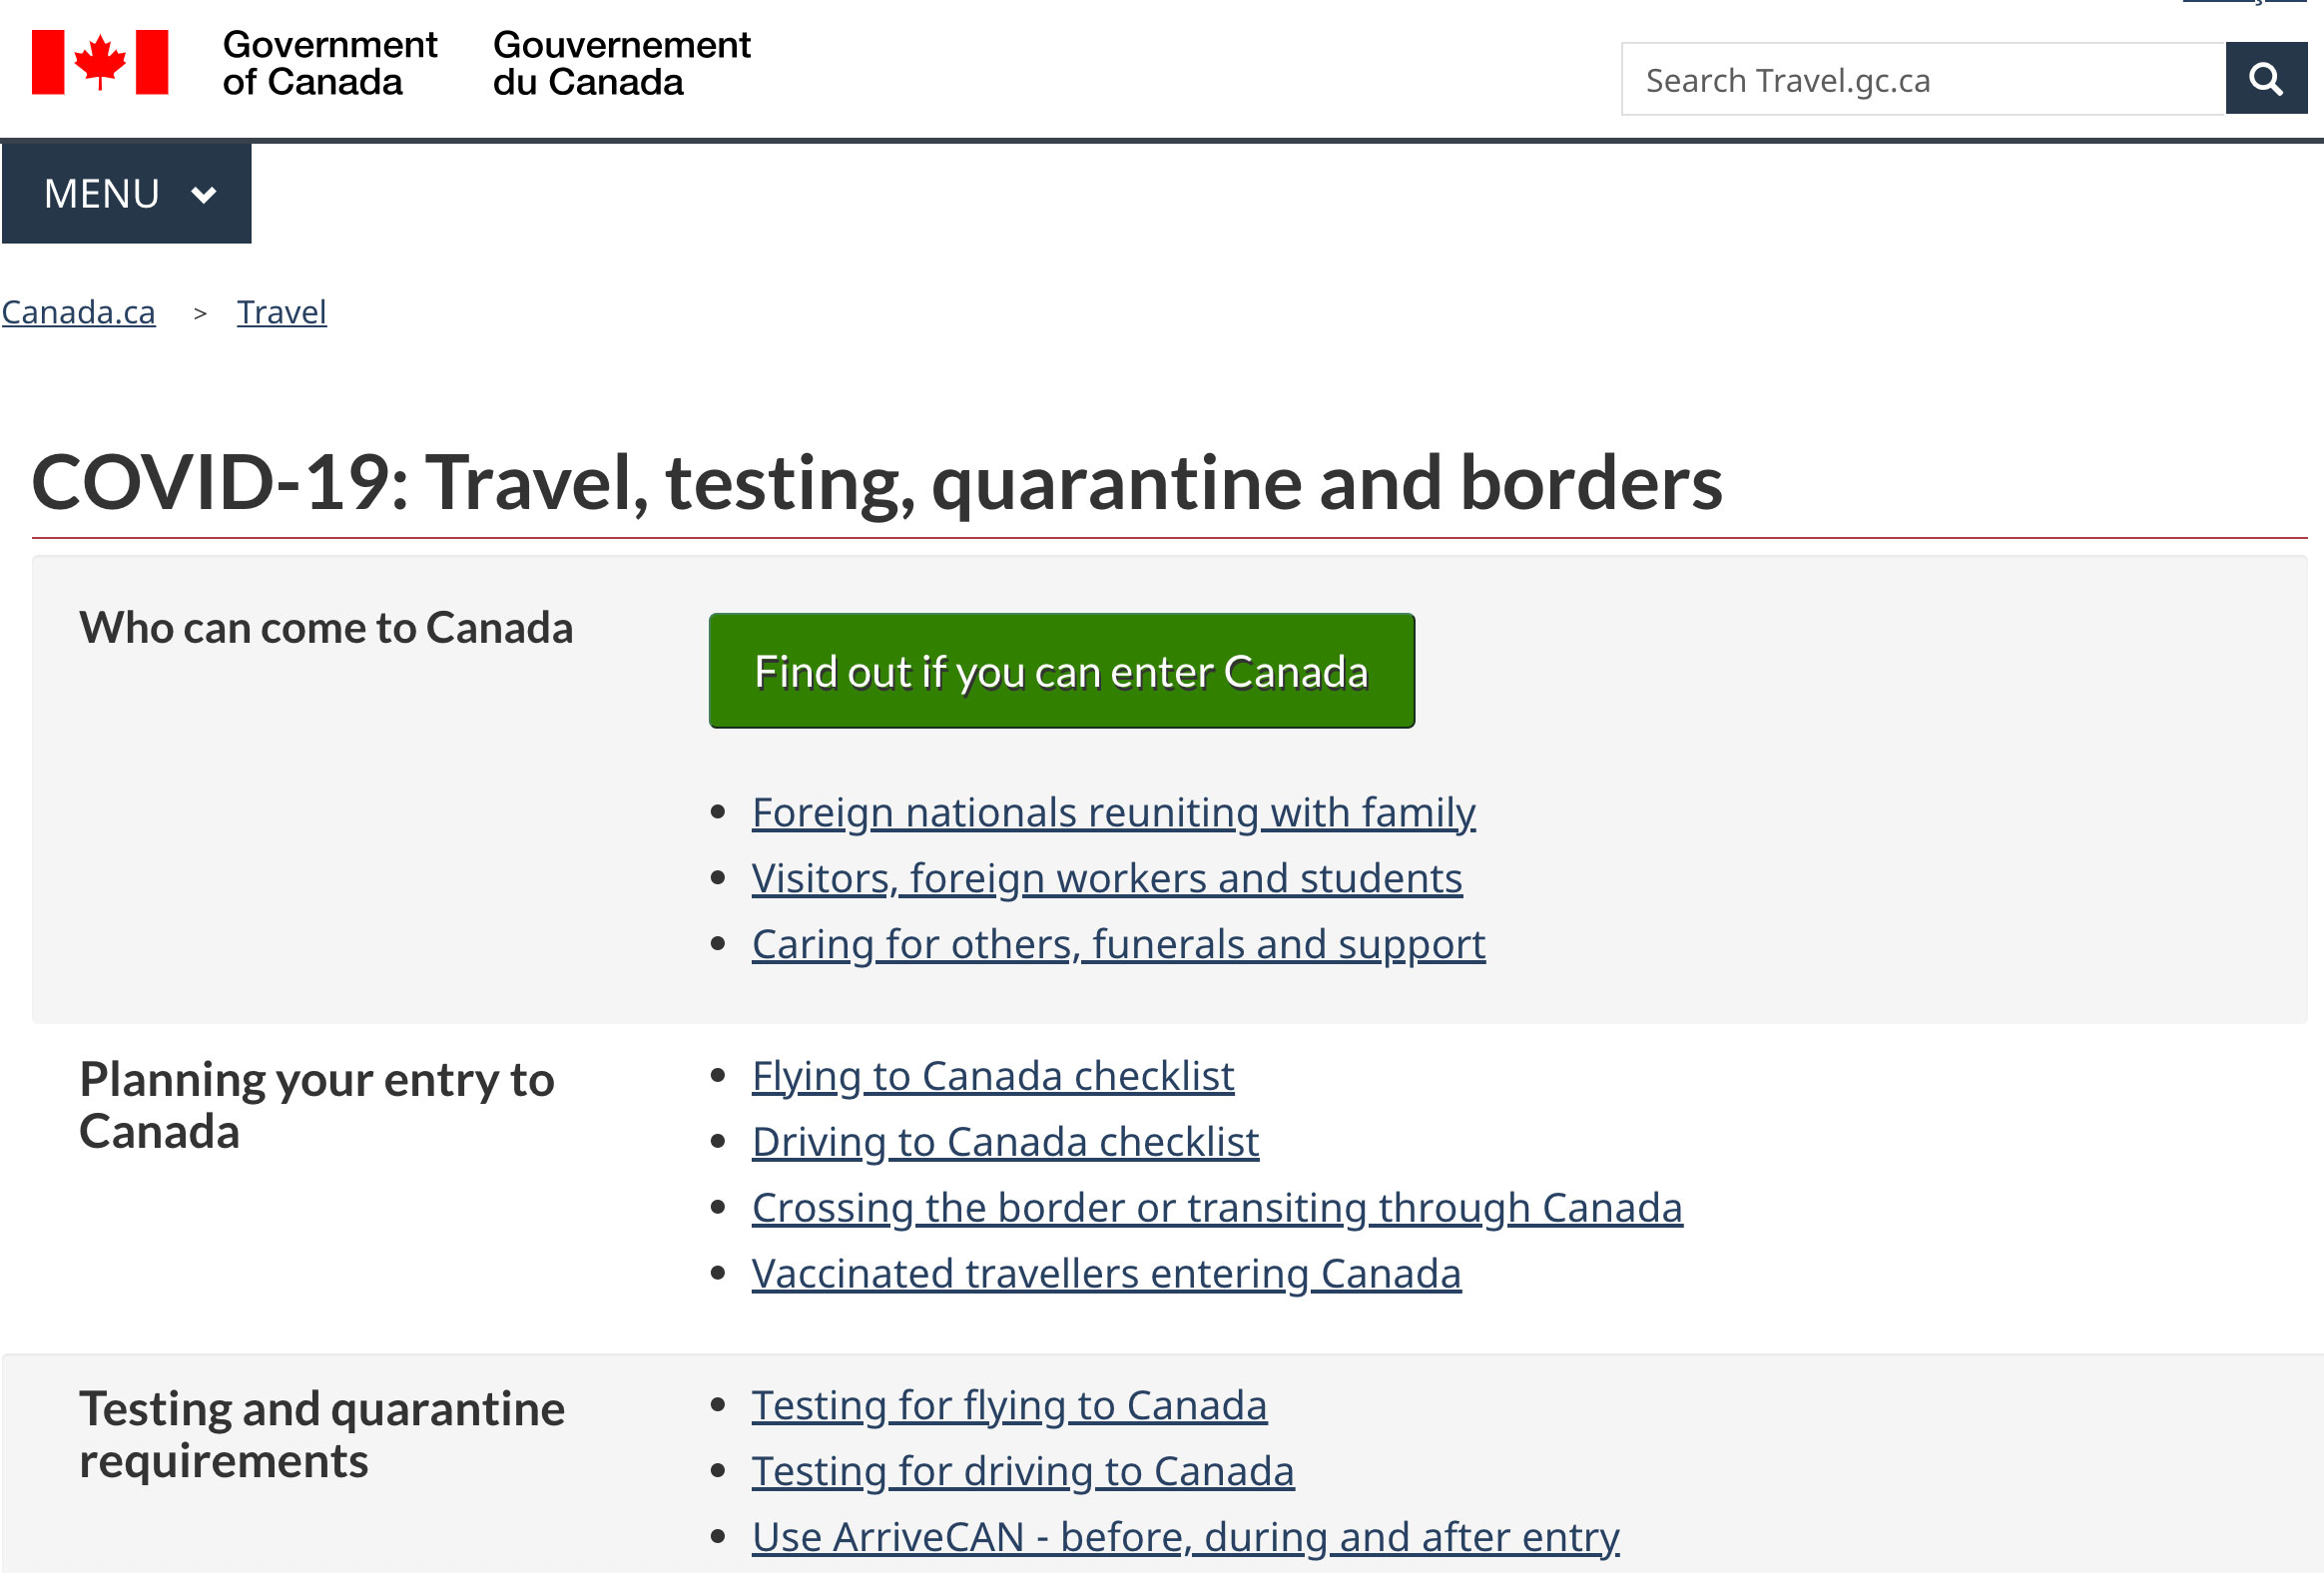Screen dimensions: 2324x1573
Task: Click the Canada flag logo
Action: 100,62
